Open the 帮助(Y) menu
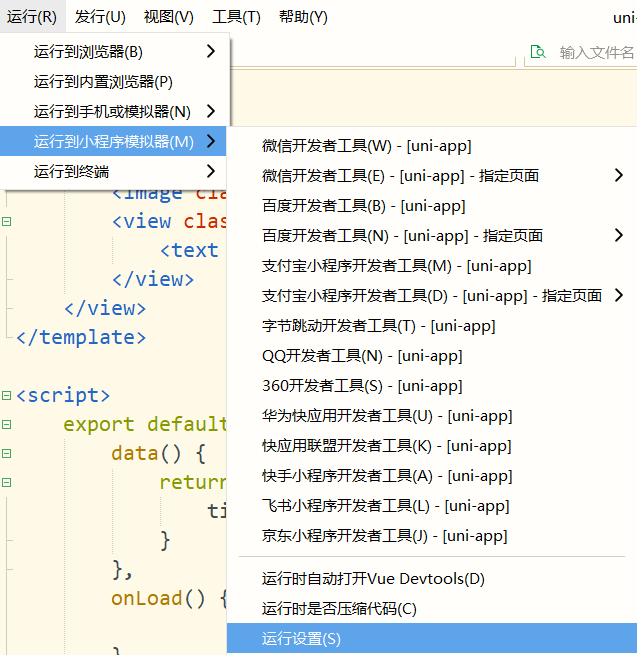Image resolution: width=637 pixels, height=655 pixels. click(x=303, y=17)
